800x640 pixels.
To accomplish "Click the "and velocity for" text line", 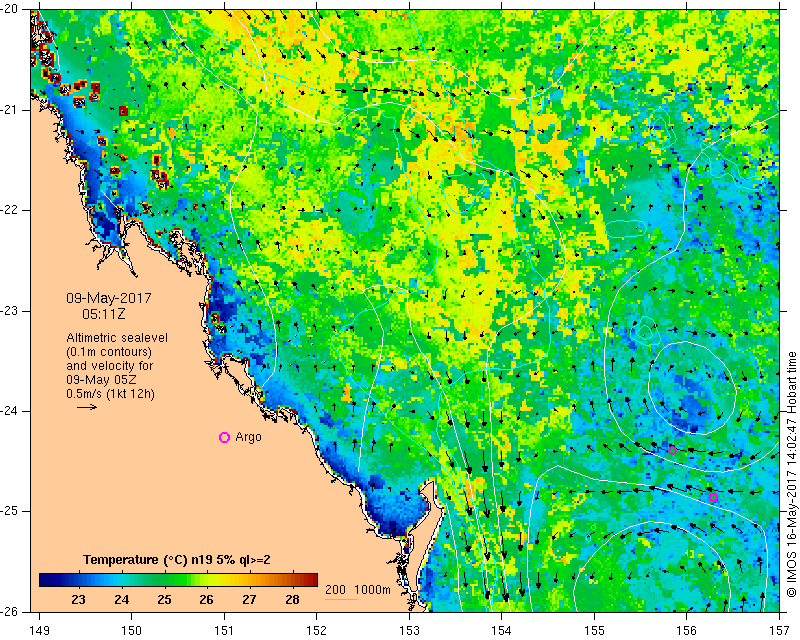I will point(109,366).
